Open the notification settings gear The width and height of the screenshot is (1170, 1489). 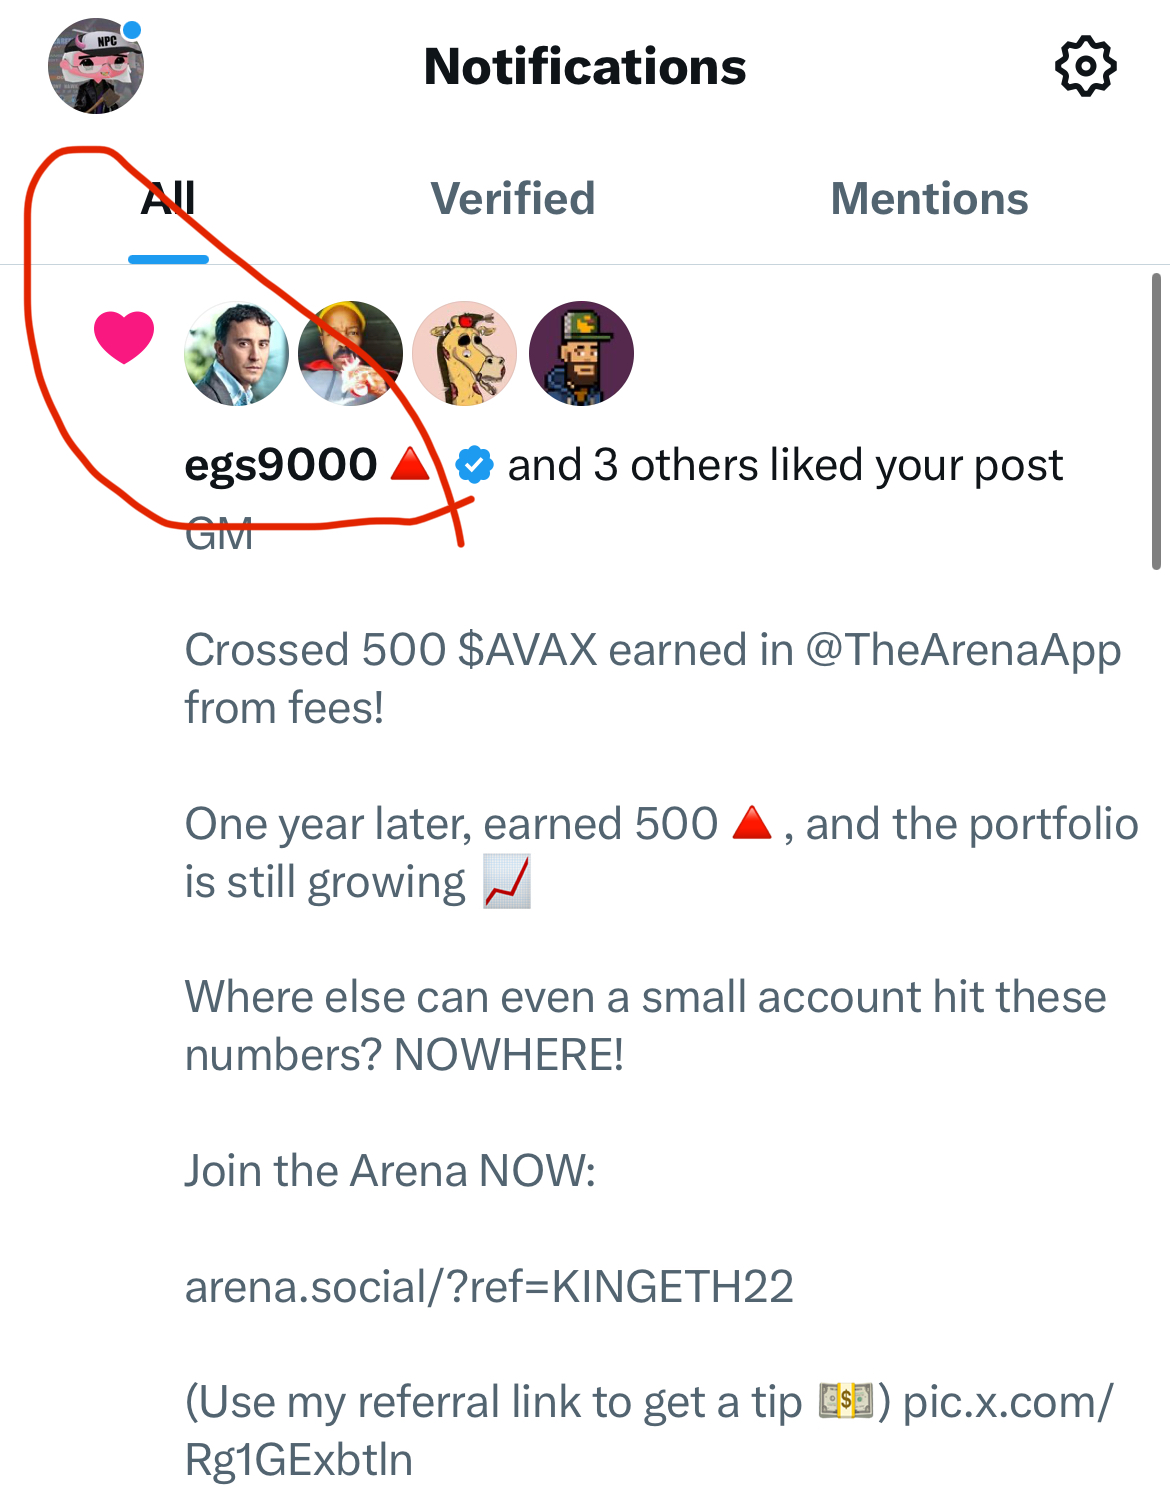coord(1085,67)
